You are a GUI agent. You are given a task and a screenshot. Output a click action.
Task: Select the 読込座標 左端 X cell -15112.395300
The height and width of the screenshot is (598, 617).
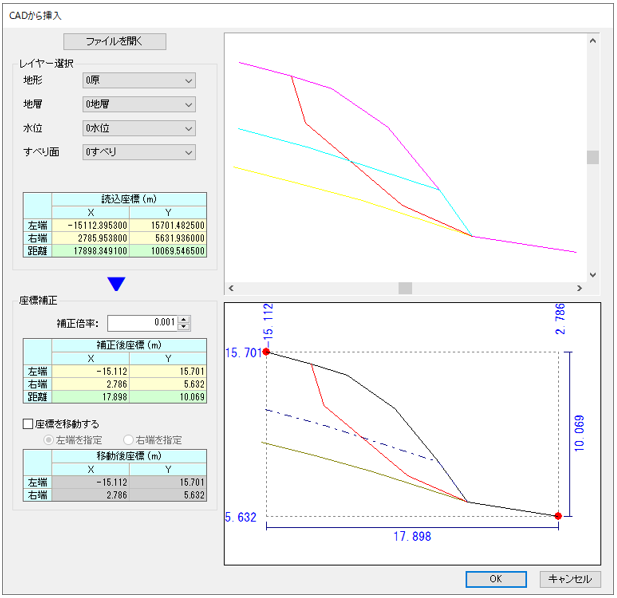click(91, 225)
